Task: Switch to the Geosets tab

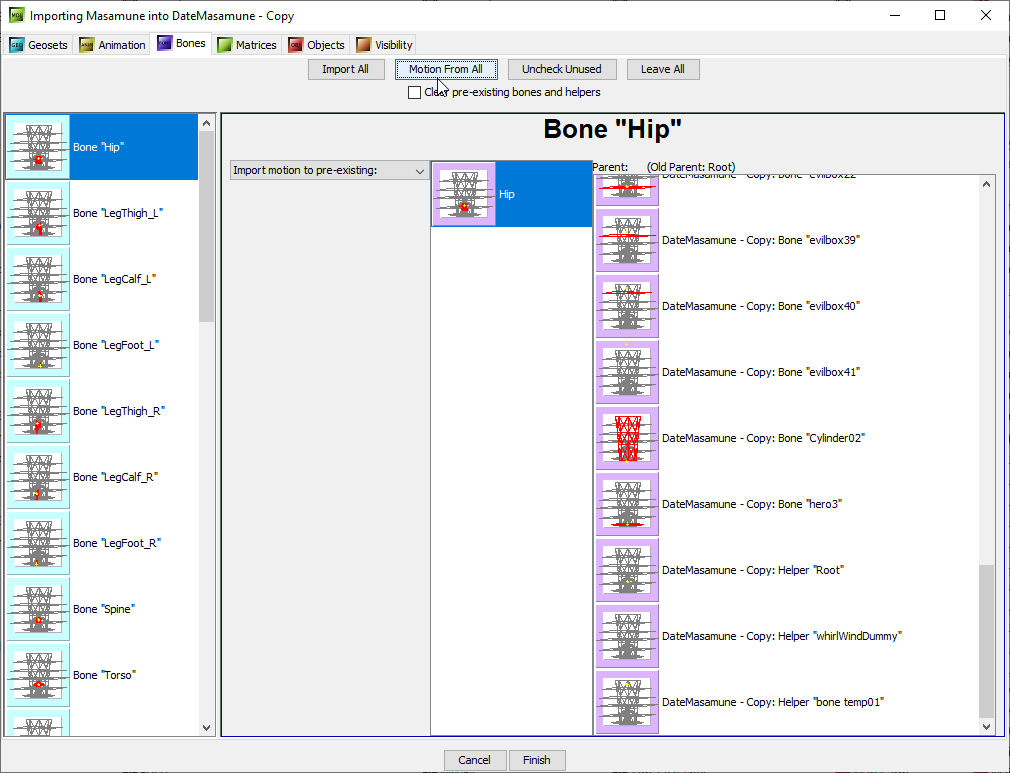Action: [39, 45]
